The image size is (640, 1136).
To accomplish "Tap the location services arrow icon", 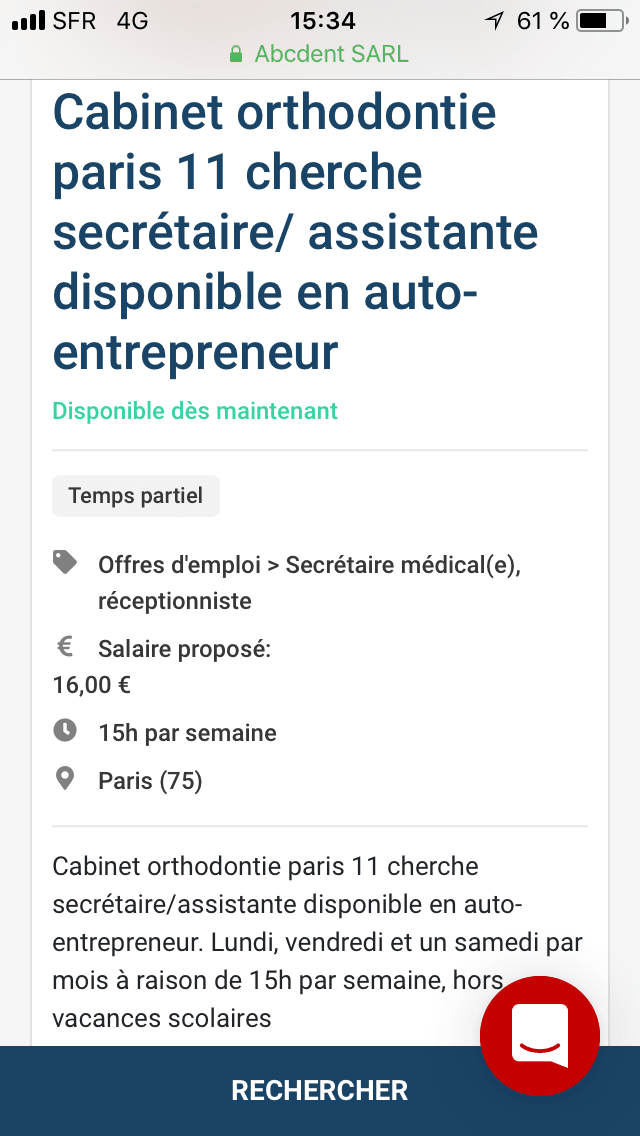I will tap(494, 20).
